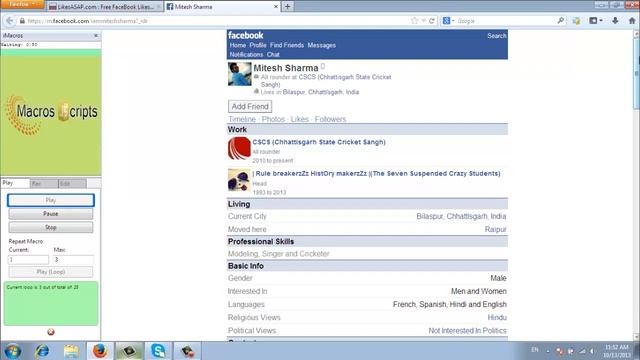
Task: Switch to the iMacros Rec tab
Action: [44, 184]
